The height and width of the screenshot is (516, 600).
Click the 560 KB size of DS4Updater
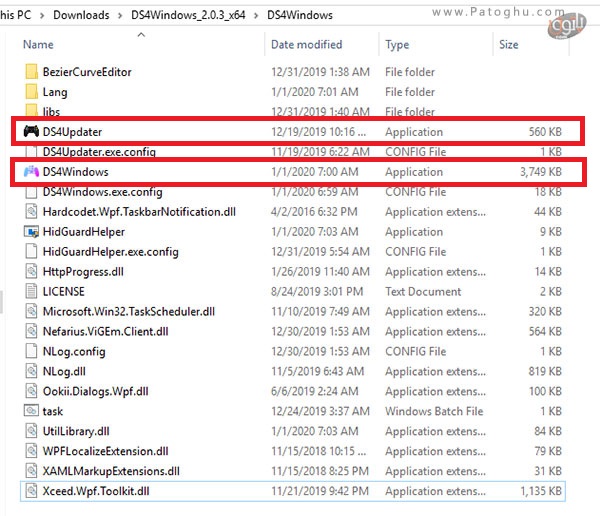pos(545,132)
